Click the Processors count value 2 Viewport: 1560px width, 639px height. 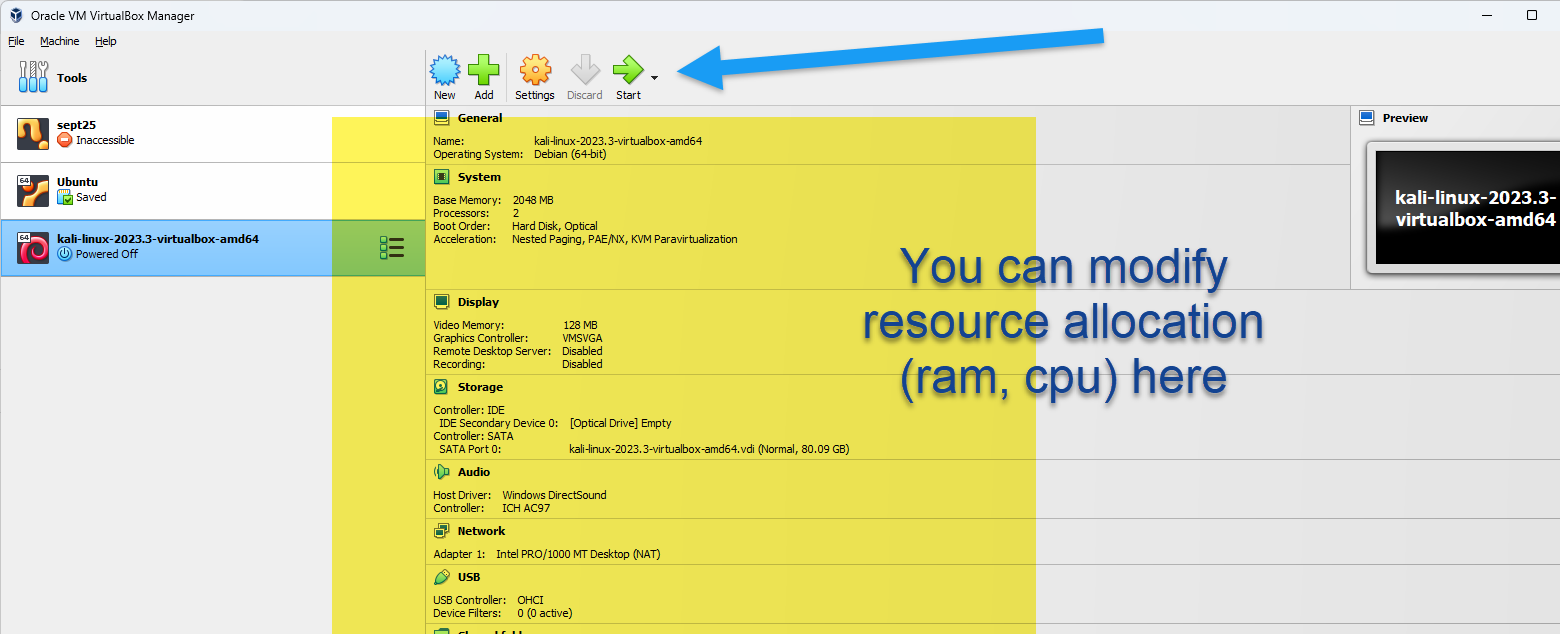pos(516,213)
